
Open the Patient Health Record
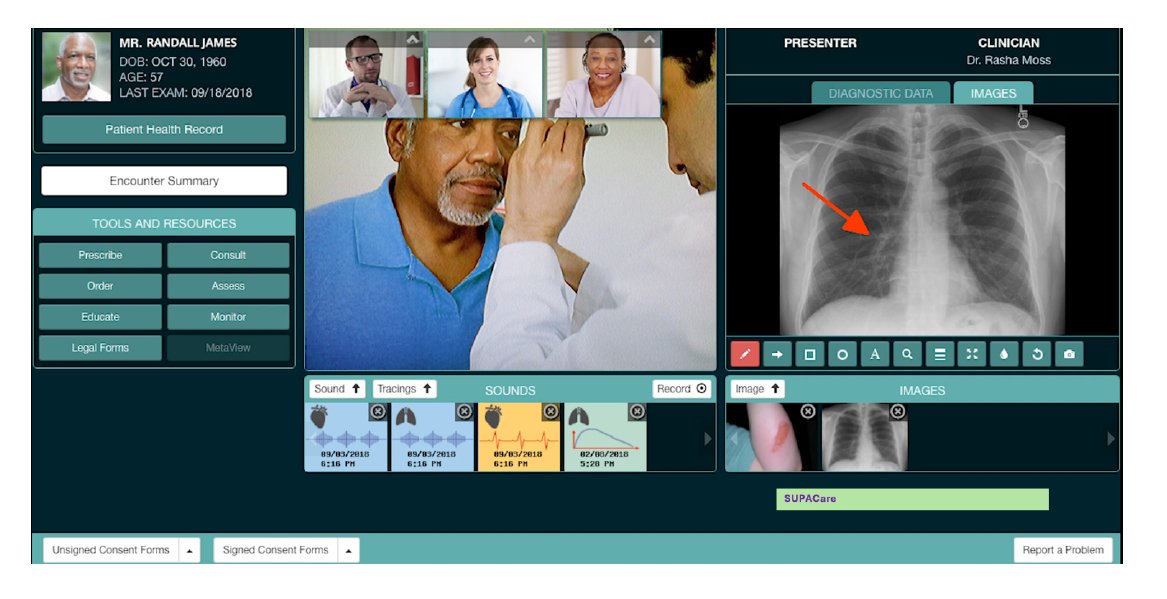tap(164, 130)
